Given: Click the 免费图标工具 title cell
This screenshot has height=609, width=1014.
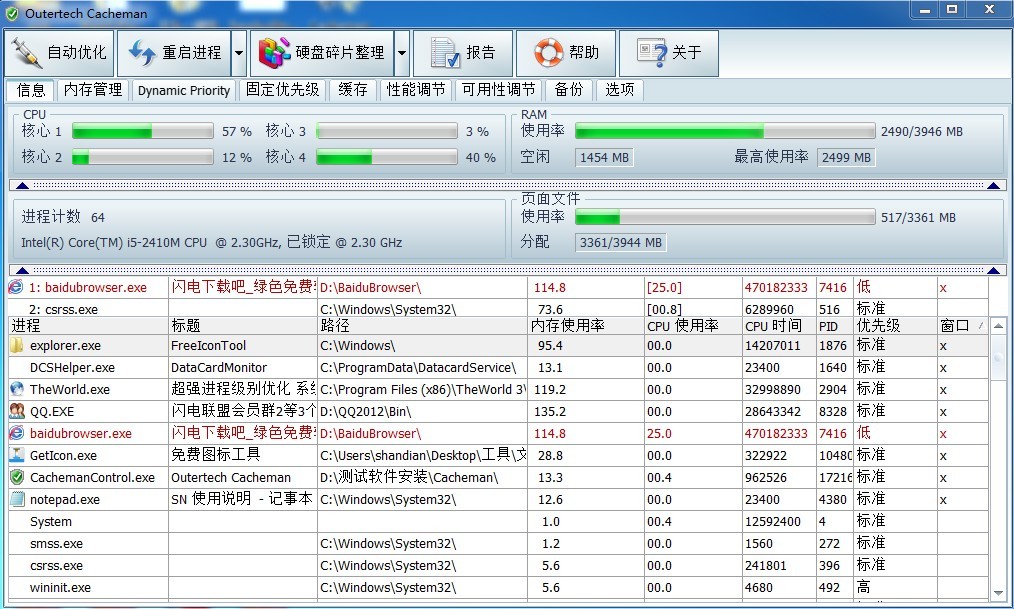Looking at the screenshot, I should [215, 455].
